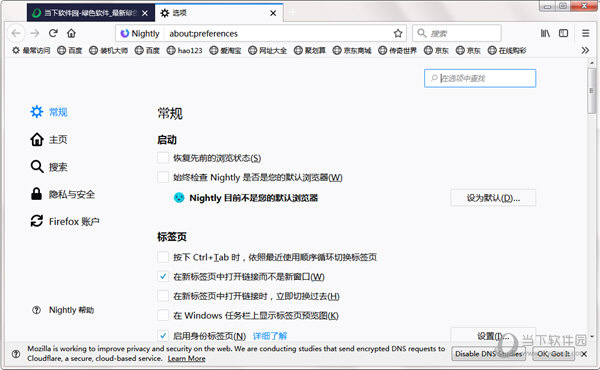Click the notification bar info icon
Viewport: 600px width, 370px height.
[x=16, y=354]
